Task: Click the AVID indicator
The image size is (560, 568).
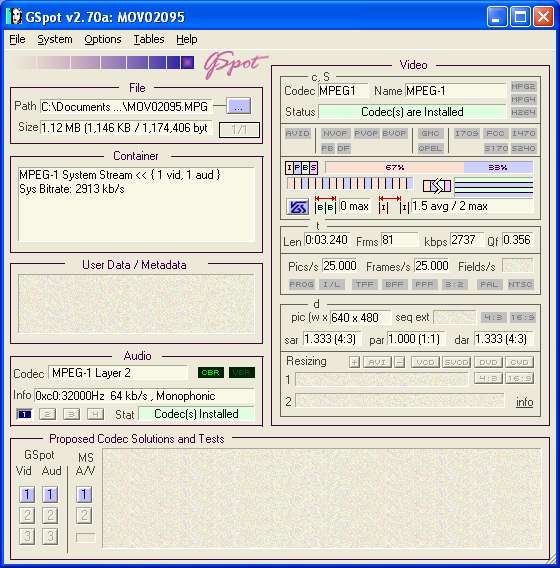Action: 298,133
